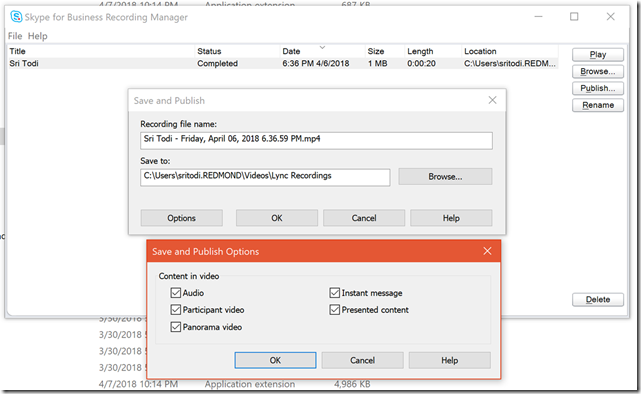Confirm OK in Save and Publish dialog

pyautogui.click(x=277, y=218)
